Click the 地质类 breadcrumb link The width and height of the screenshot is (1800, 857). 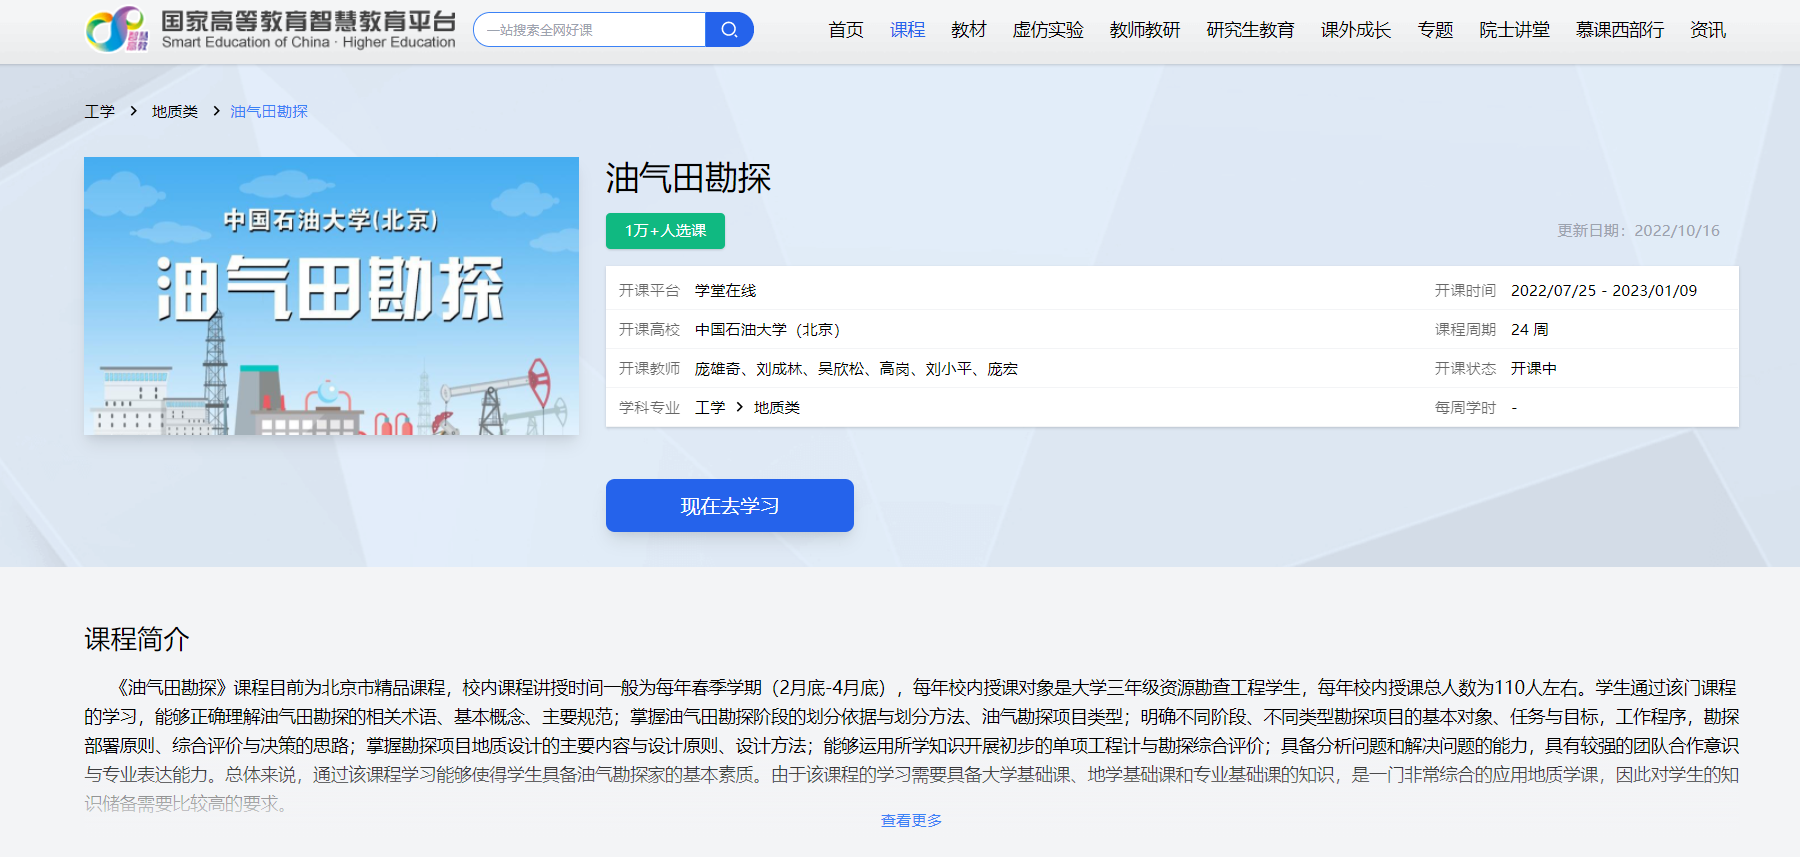pyautogui.click(x=174, y=111)
